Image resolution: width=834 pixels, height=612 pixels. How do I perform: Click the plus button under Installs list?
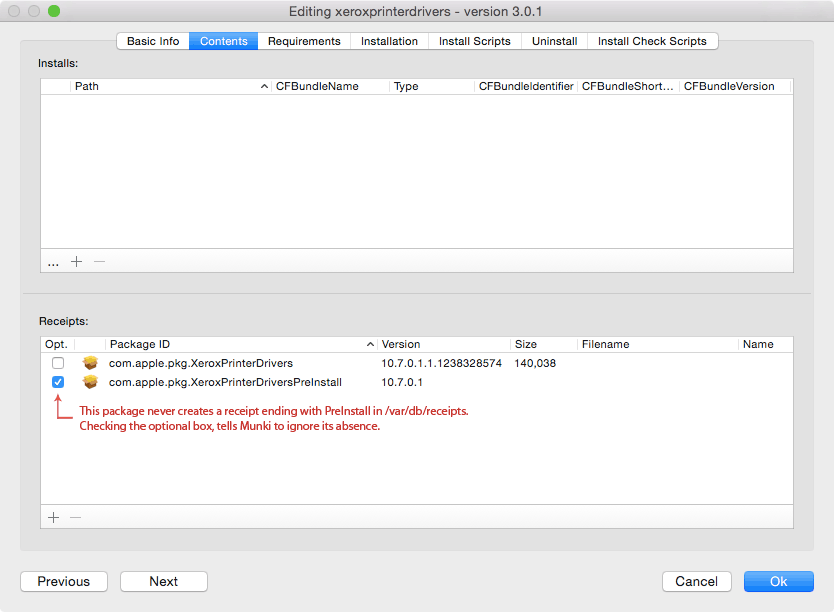pos(76,261)
